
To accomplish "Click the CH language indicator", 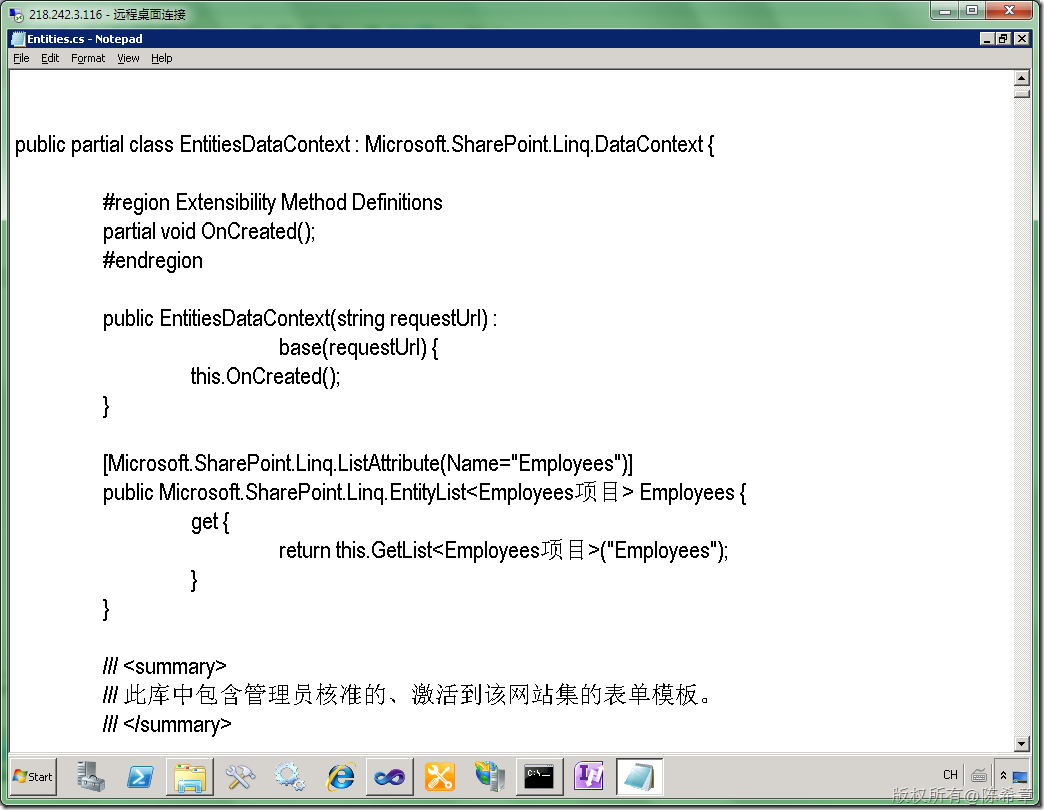I will click(x=950, y=775).
